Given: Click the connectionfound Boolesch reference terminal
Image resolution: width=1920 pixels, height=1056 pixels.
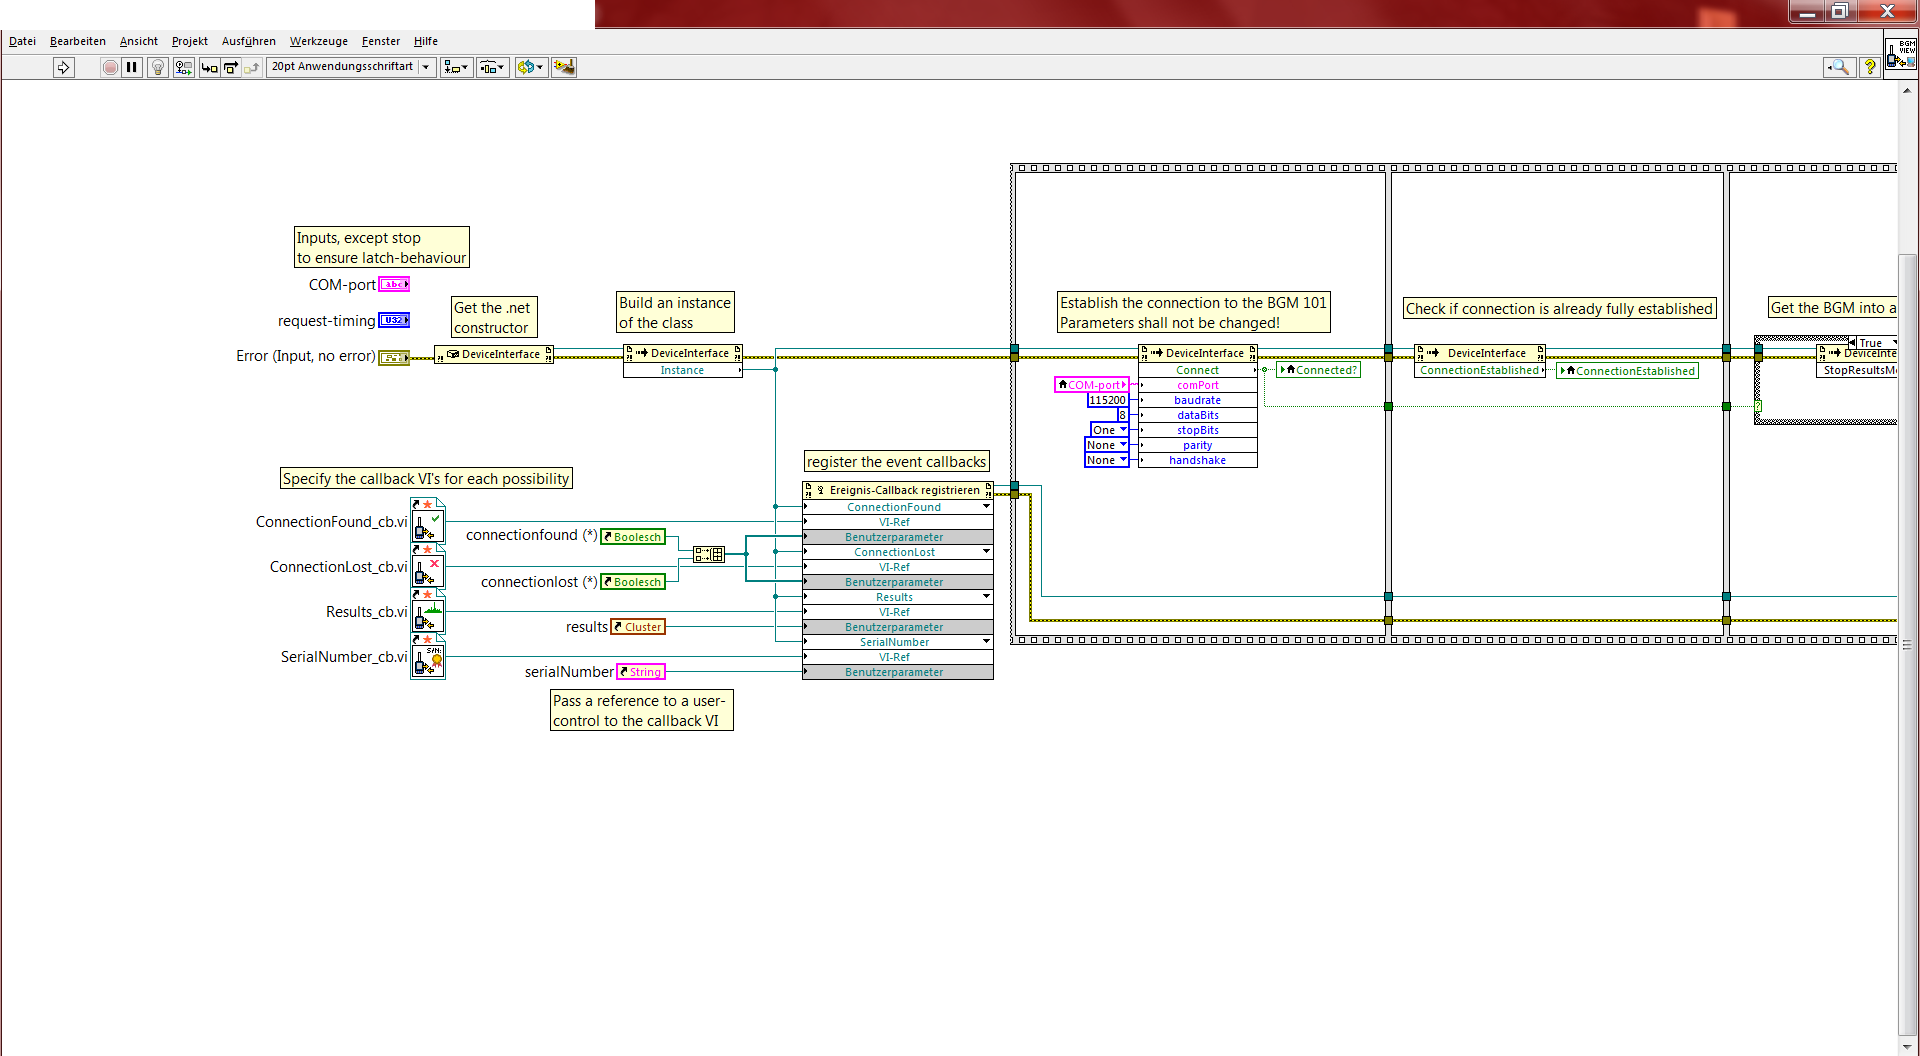Looking at the screenshot, I should click(632, 537).
